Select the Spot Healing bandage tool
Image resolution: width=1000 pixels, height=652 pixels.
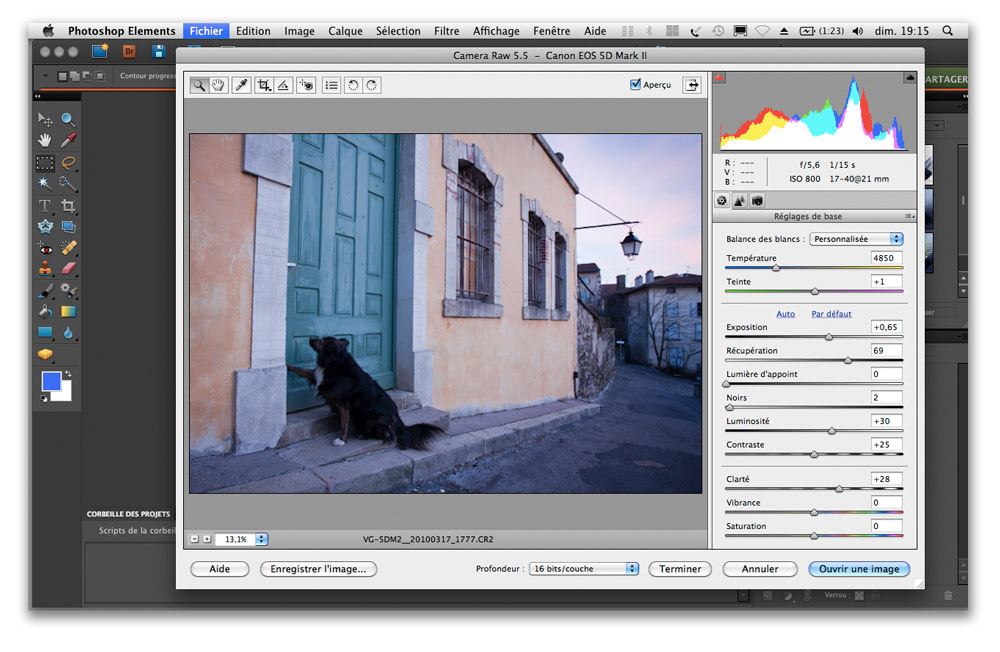(x=68, y=248)
